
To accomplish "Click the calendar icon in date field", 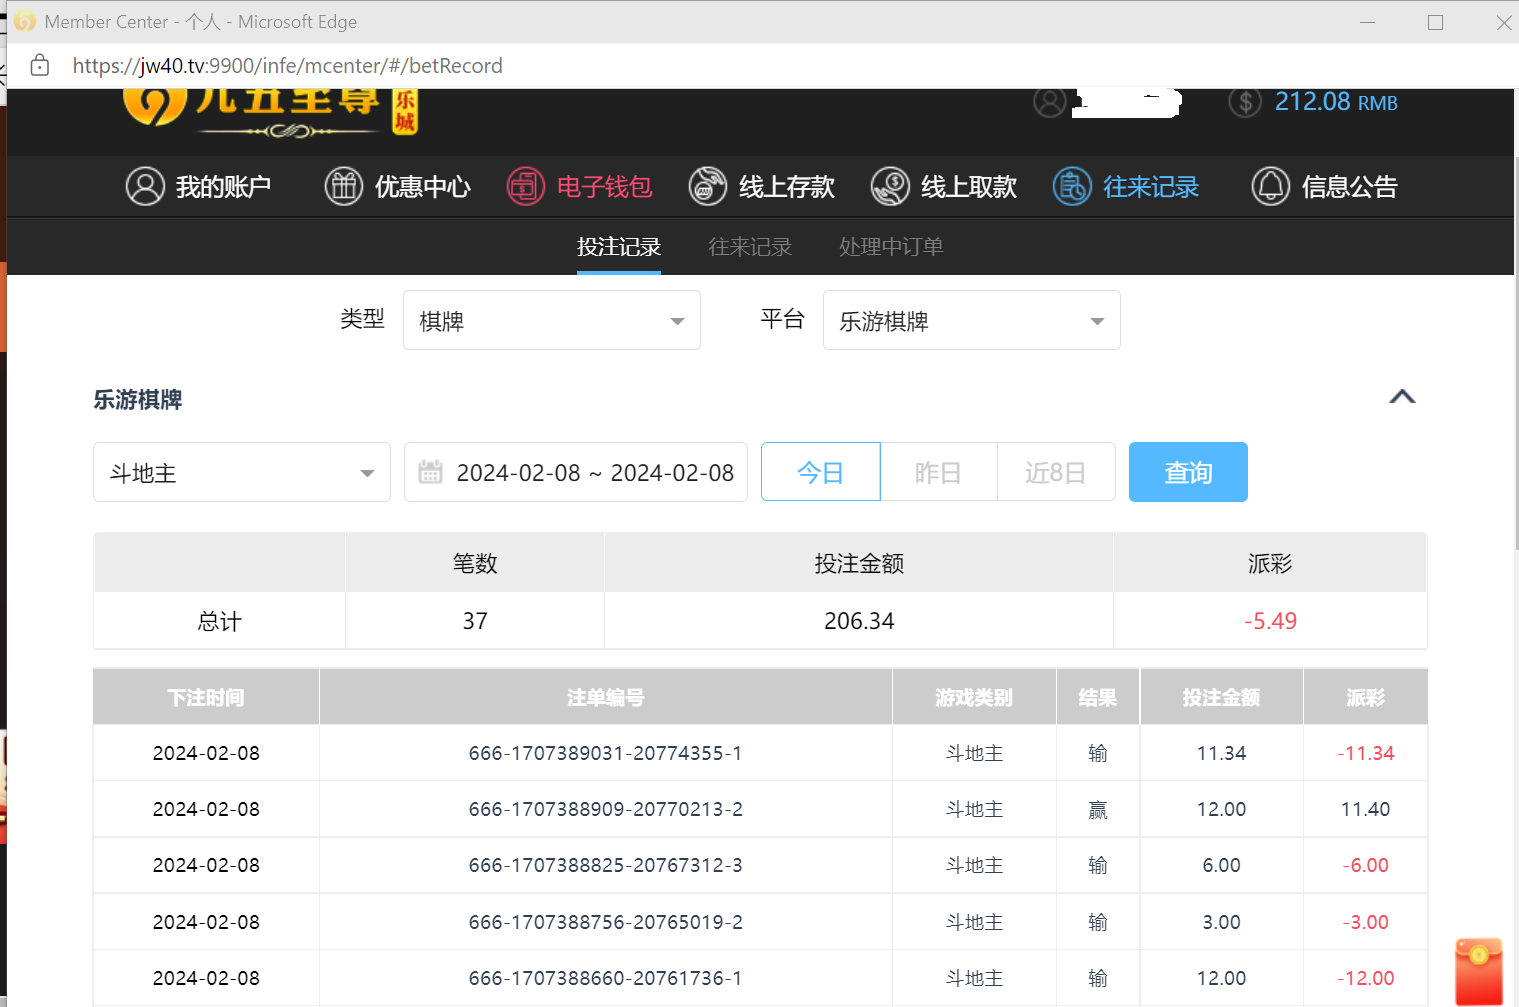I will [x=431, y=472].
